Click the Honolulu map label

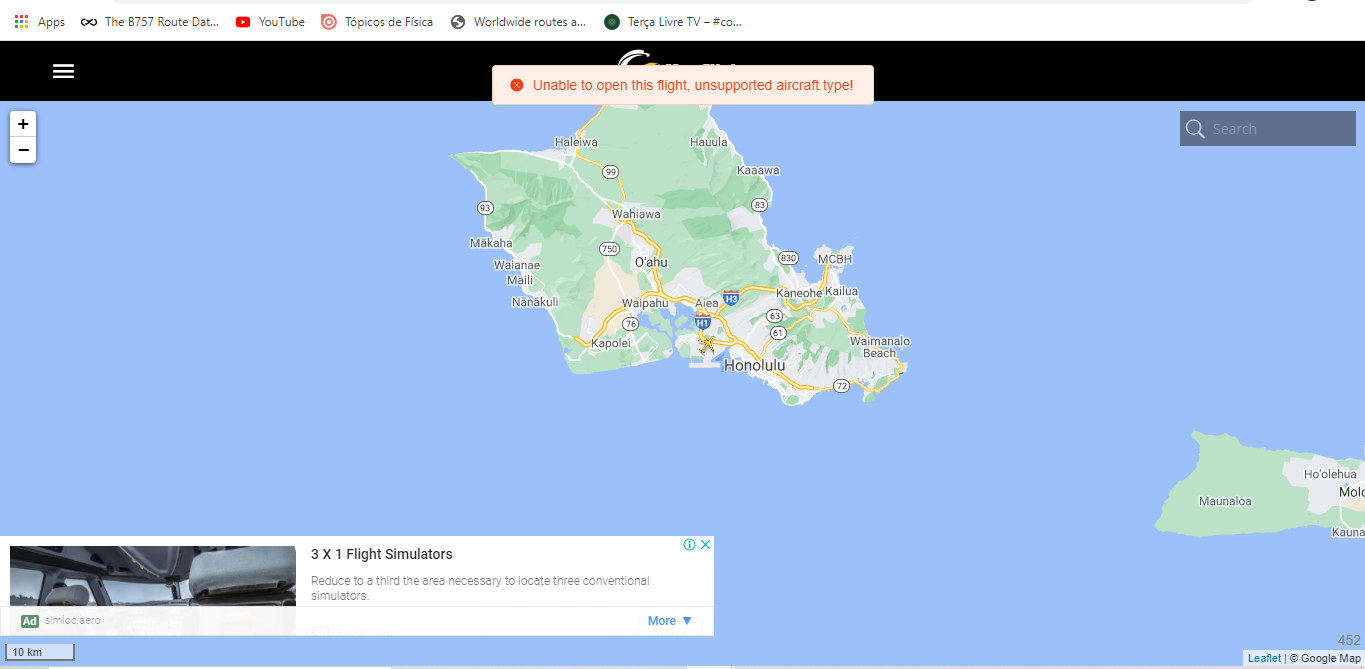(754, 366)
